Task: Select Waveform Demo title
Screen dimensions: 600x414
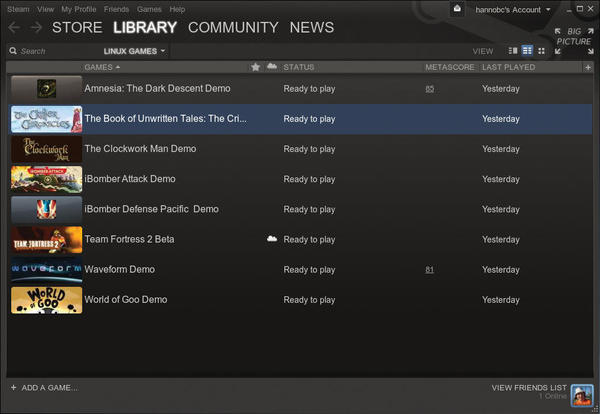Action: pyautogui.click(x=119, y=269)
